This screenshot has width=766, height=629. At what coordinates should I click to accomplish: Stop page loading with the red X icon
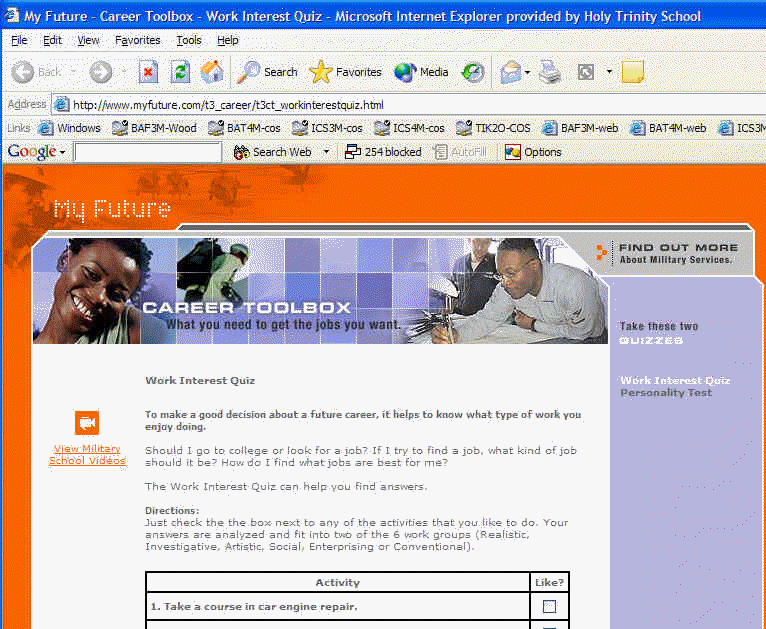pyautogui.click(x=148, y=72)
